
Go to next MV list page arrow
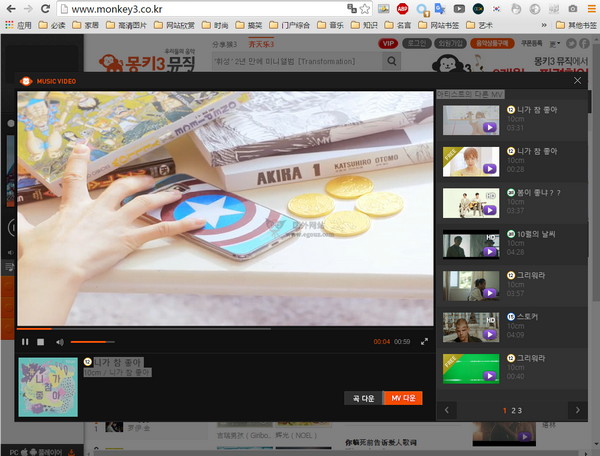(x=577, y=410)
